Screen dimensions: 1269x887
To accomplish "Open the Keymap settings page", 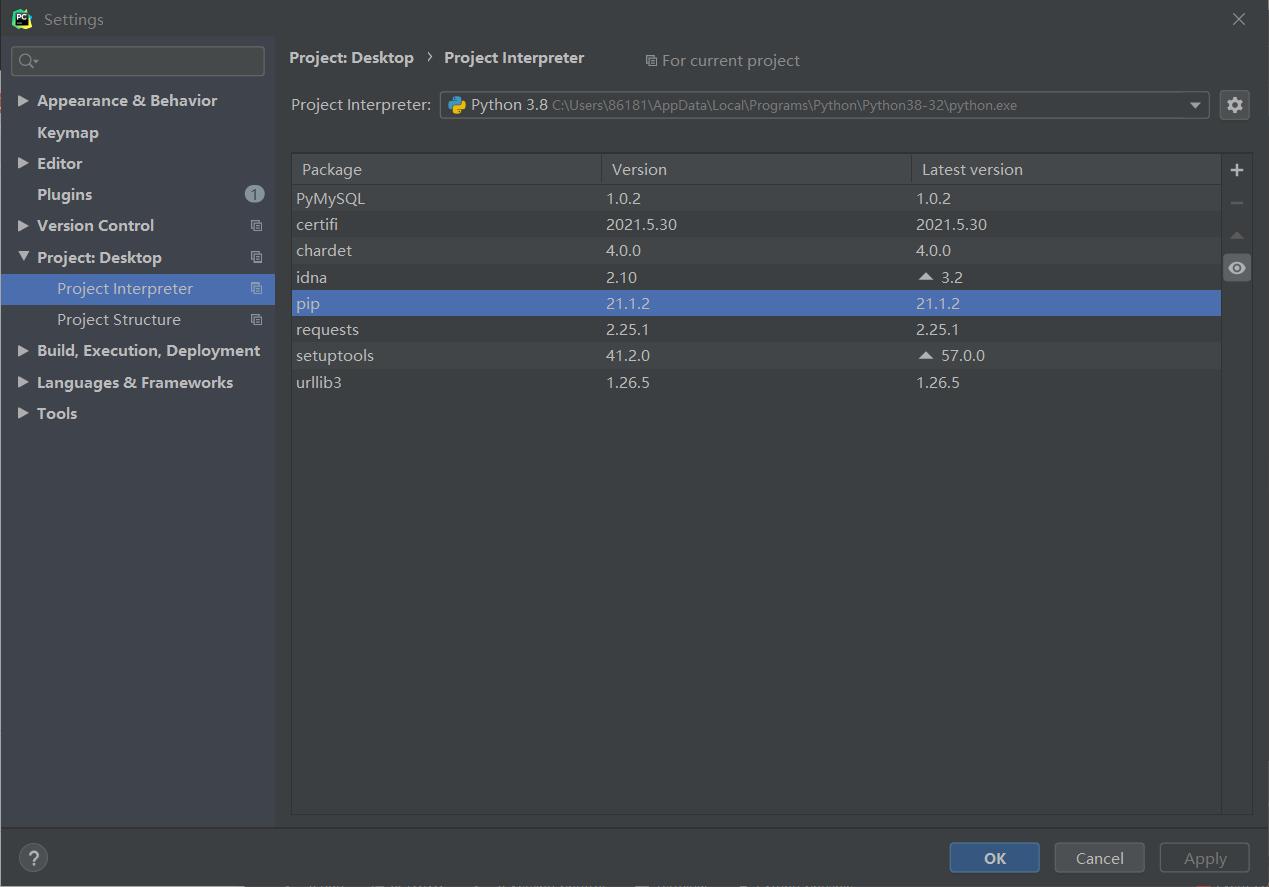I will (68, 133).
